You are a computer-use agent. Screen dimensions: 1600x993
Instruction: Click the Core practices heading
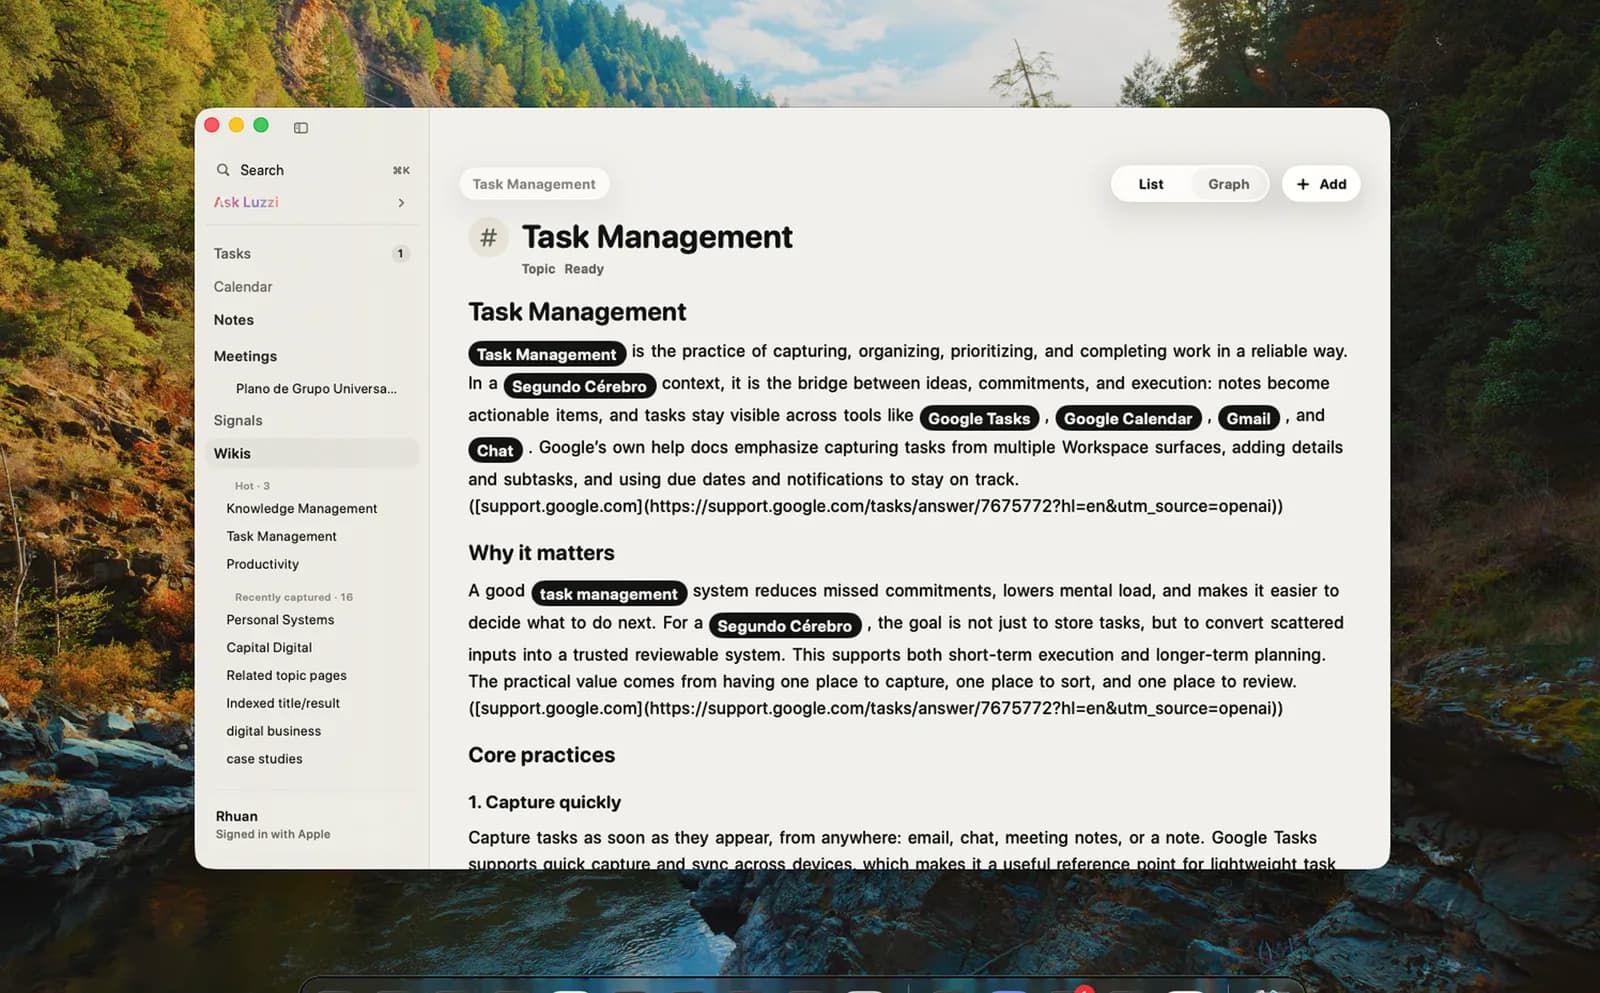click(x=541, y=755)
